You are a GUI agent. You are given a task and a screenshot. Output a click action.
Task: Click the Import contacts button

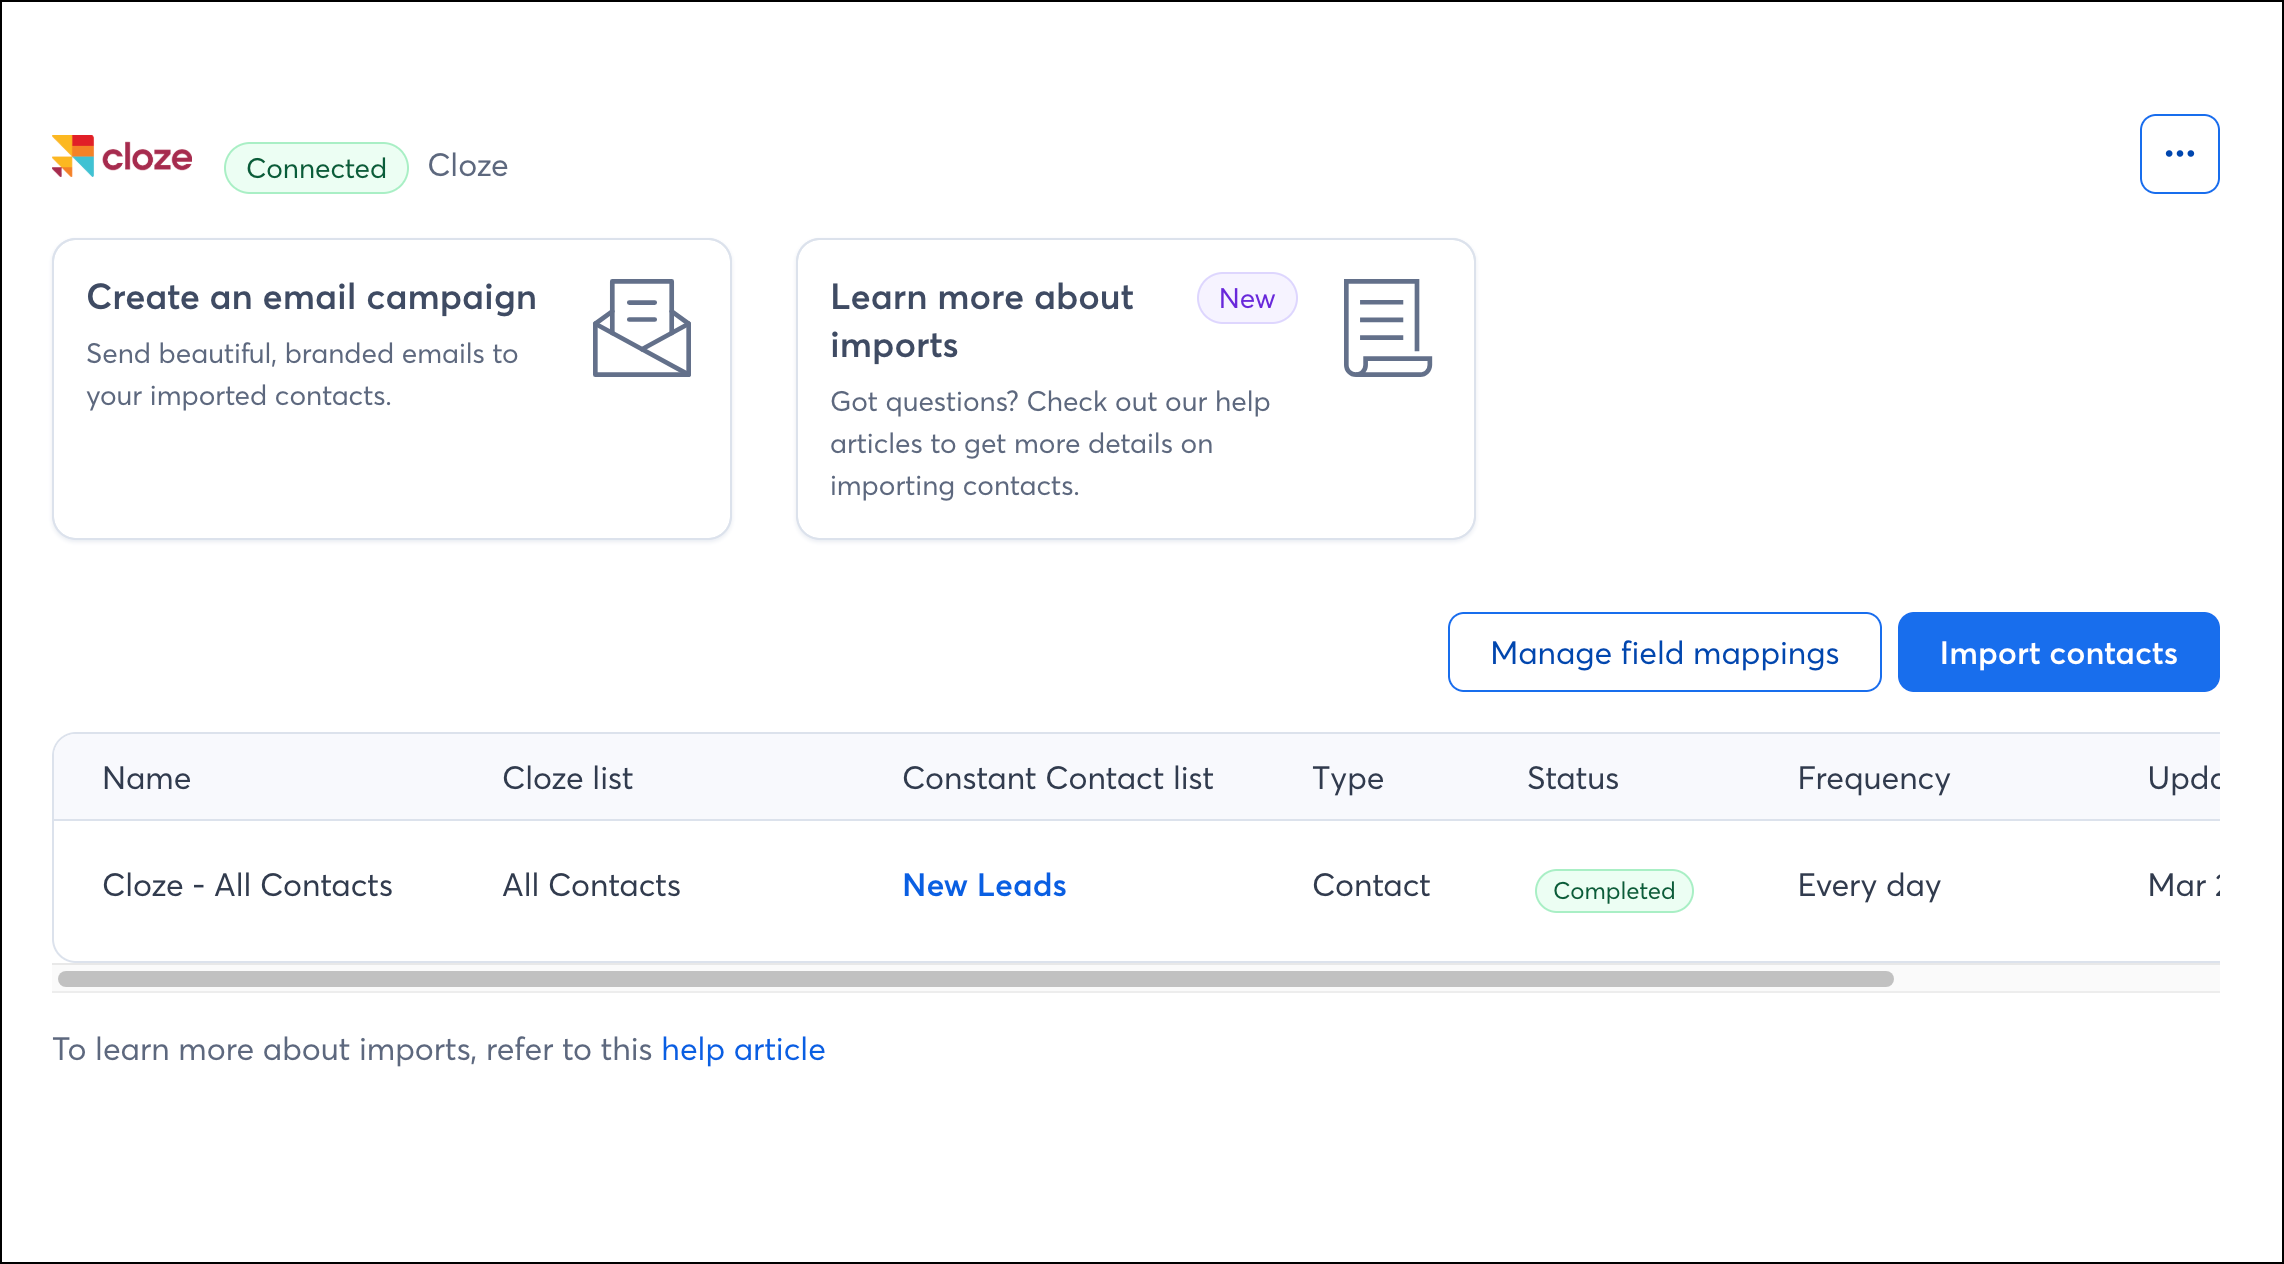click(x=2058, y=652)
